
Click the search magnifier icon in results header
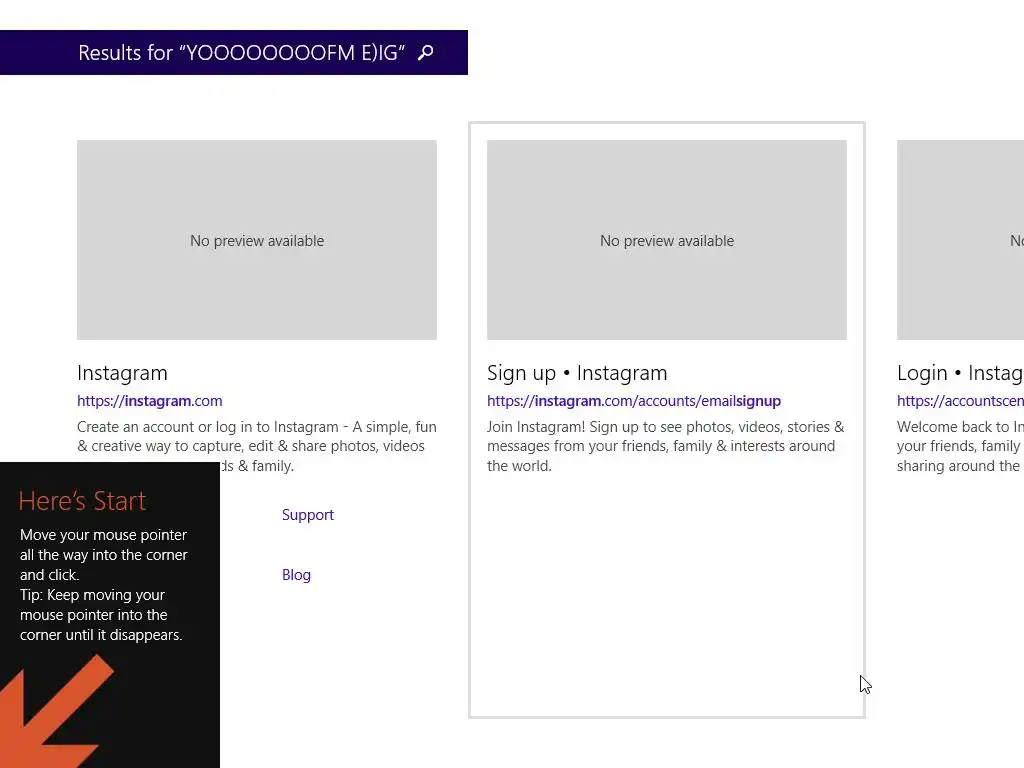point(426,52)
